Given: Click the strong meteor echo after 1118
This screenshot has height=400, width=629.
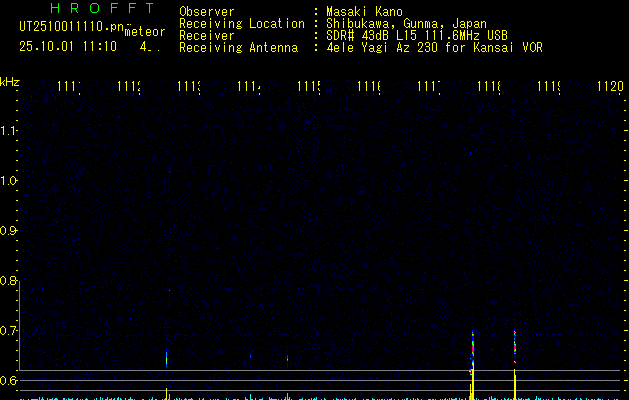Looking at the screenshot, I should [x=515, y=347].
